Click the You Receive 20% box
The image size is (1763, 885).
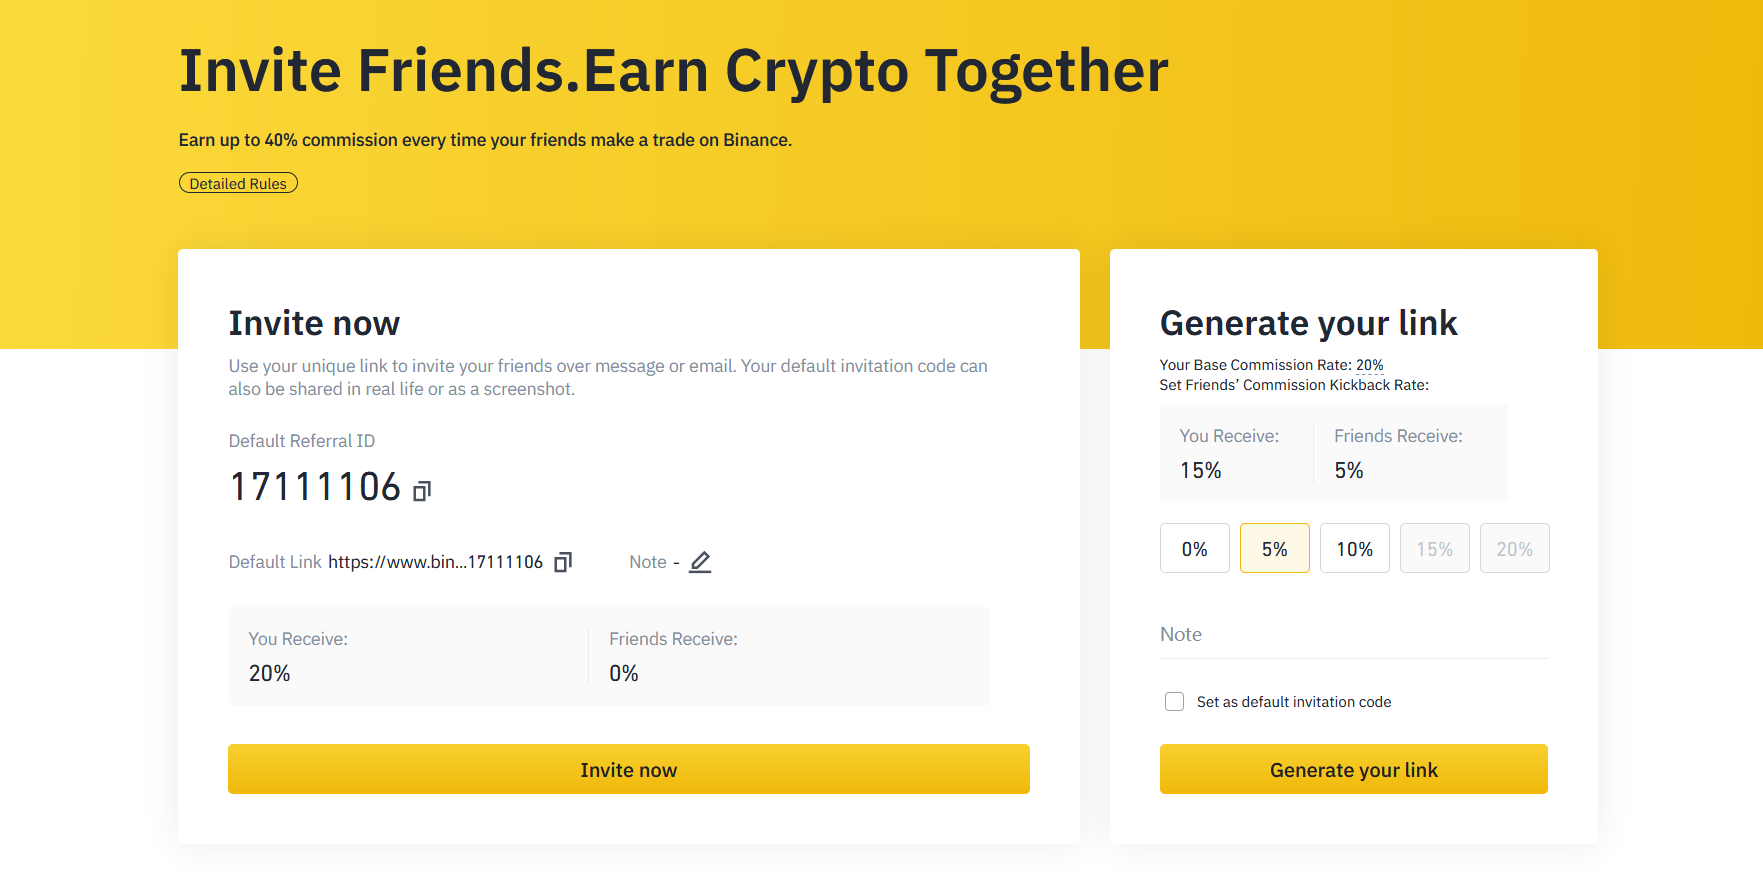[x=408, y=657]
